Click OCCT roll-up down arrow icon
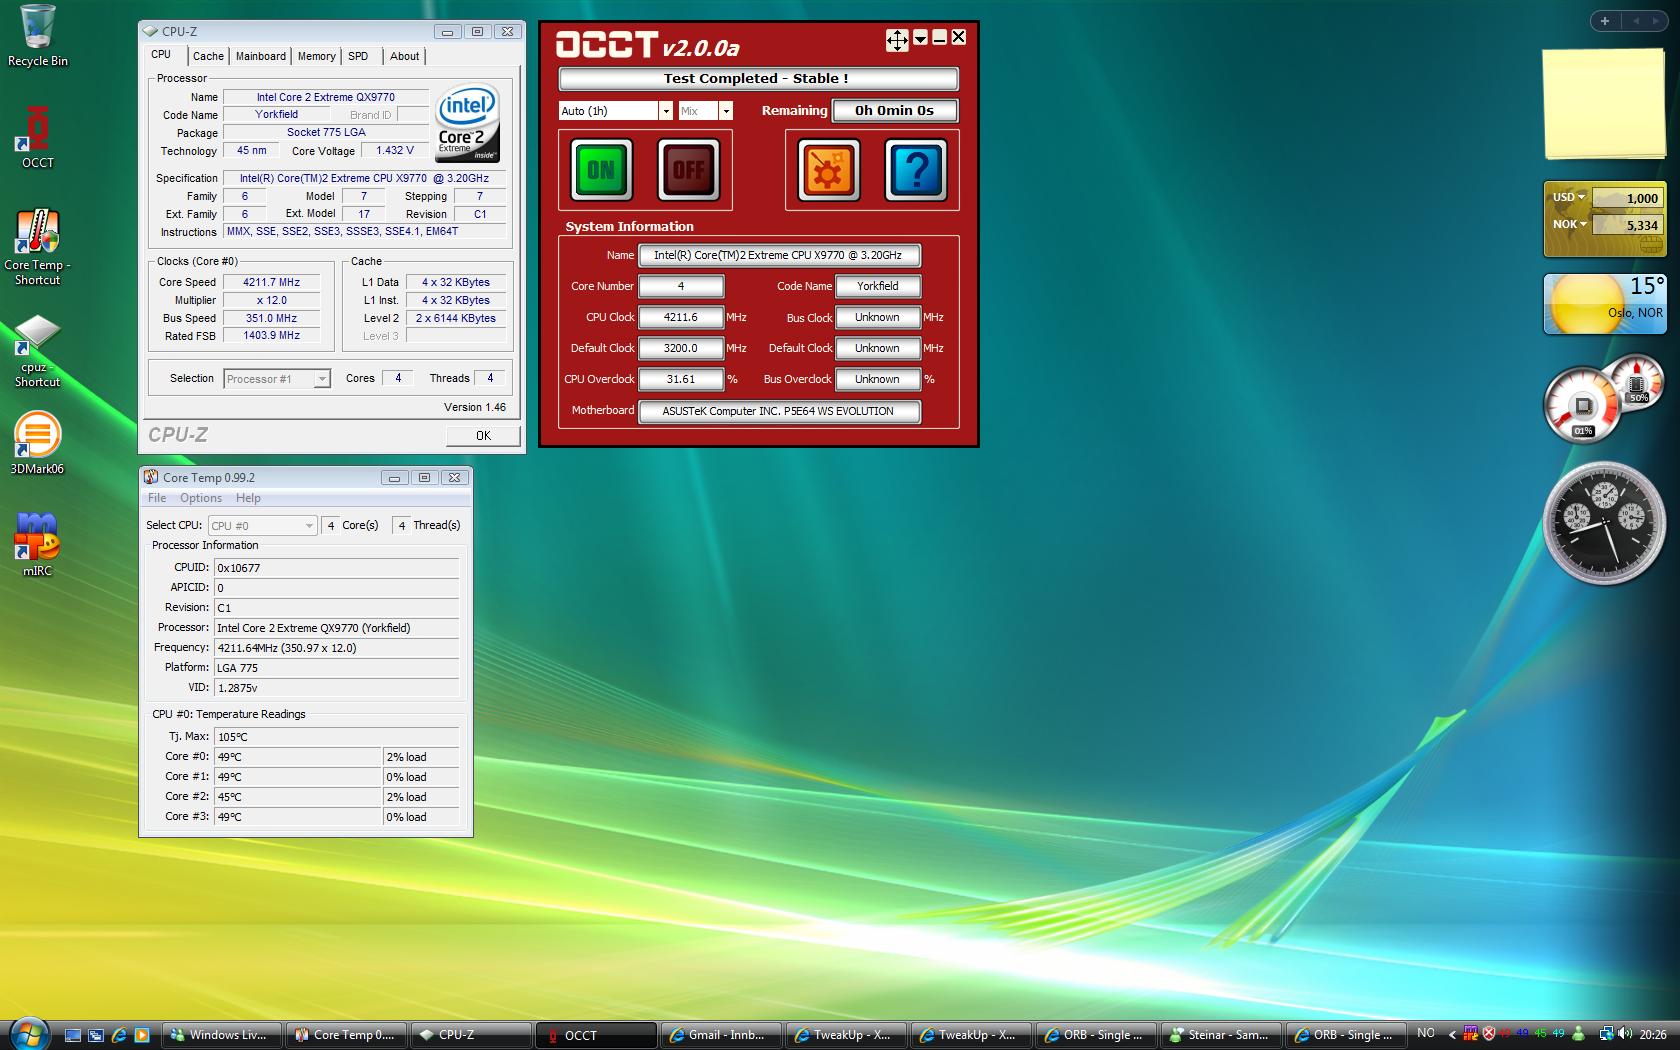The image size is (1680, 1050). click(x=920, y=38)
